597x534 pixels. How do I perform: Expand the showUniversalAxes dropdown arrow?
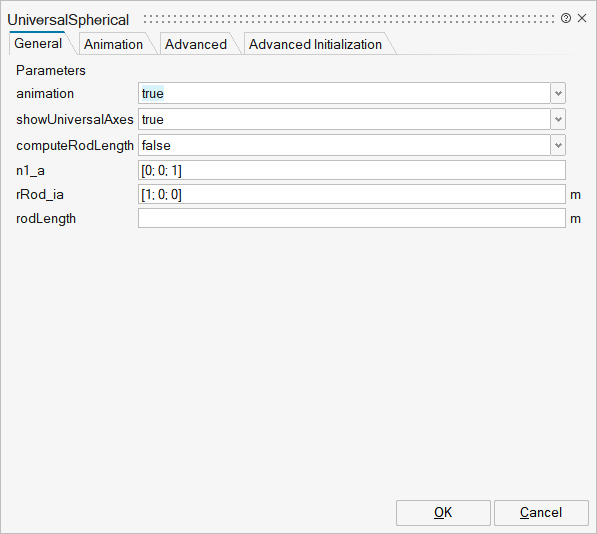pyautogui.click(x=558, y=119)
